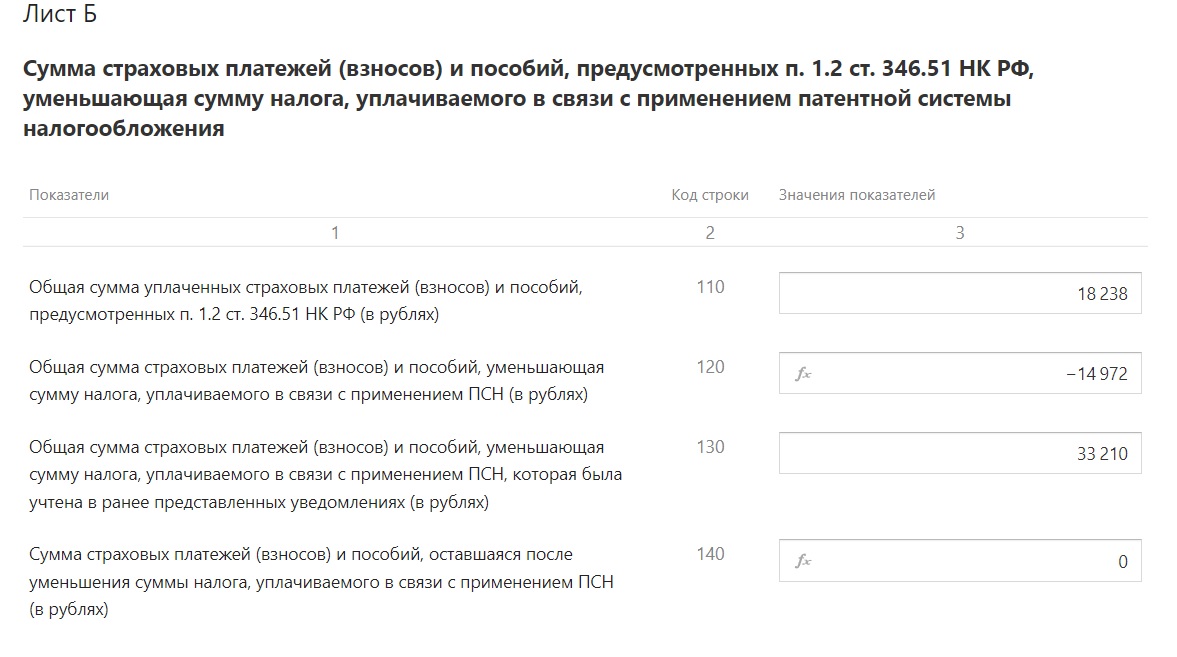1177x657 pixels.
Task: Click column number 1 under Показатели
Action: click(x=335, y=233)
